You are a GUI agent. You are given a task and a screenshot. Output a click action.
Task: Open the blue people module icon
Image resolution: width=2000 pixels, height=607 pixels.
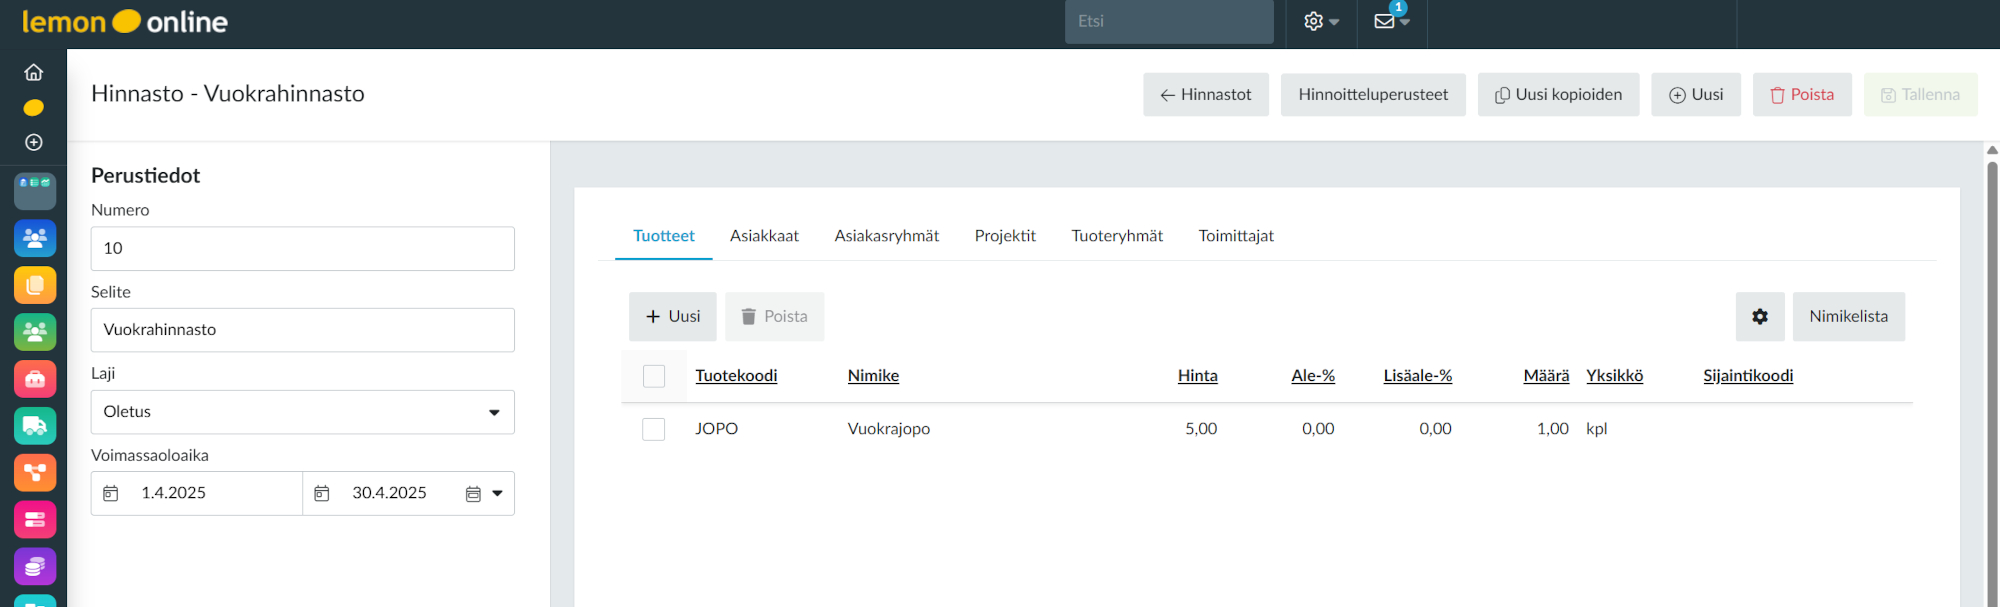coord(35,238)
